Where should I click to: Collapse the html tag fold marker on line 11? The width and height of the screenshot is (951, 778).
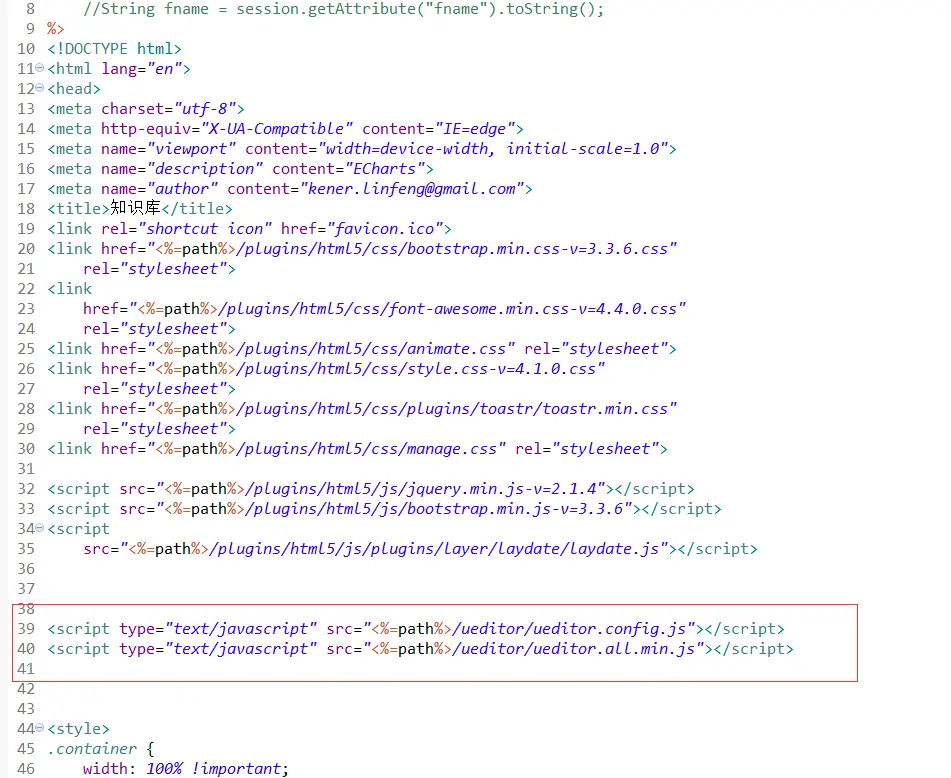click(39, 68)
